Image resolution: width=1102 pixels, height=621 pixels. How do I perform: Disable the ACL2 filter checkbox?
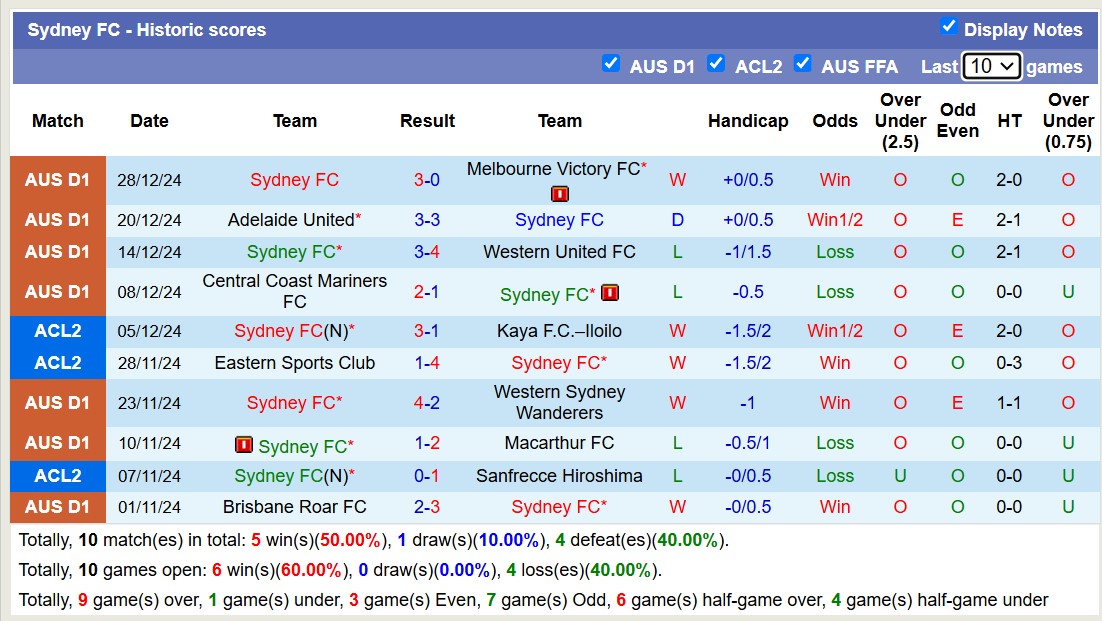coord(716,64)
